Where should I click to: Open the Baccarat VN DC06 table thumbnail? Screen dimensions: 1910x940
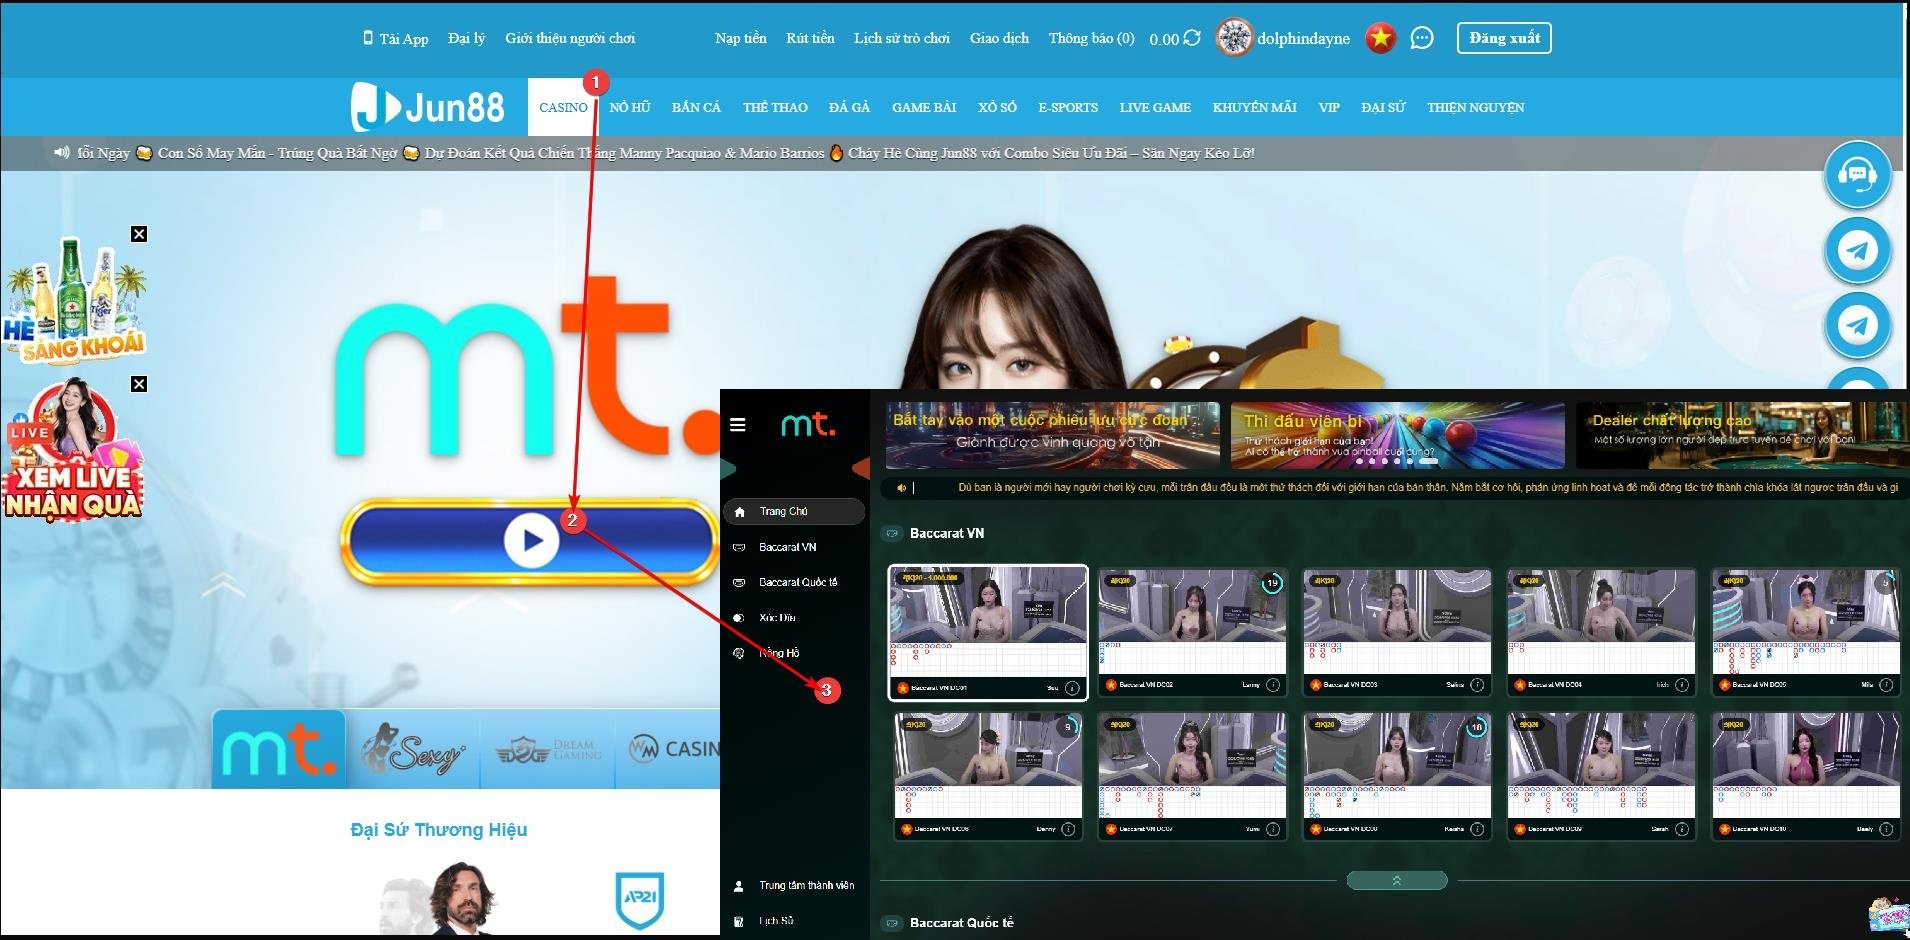988,776
